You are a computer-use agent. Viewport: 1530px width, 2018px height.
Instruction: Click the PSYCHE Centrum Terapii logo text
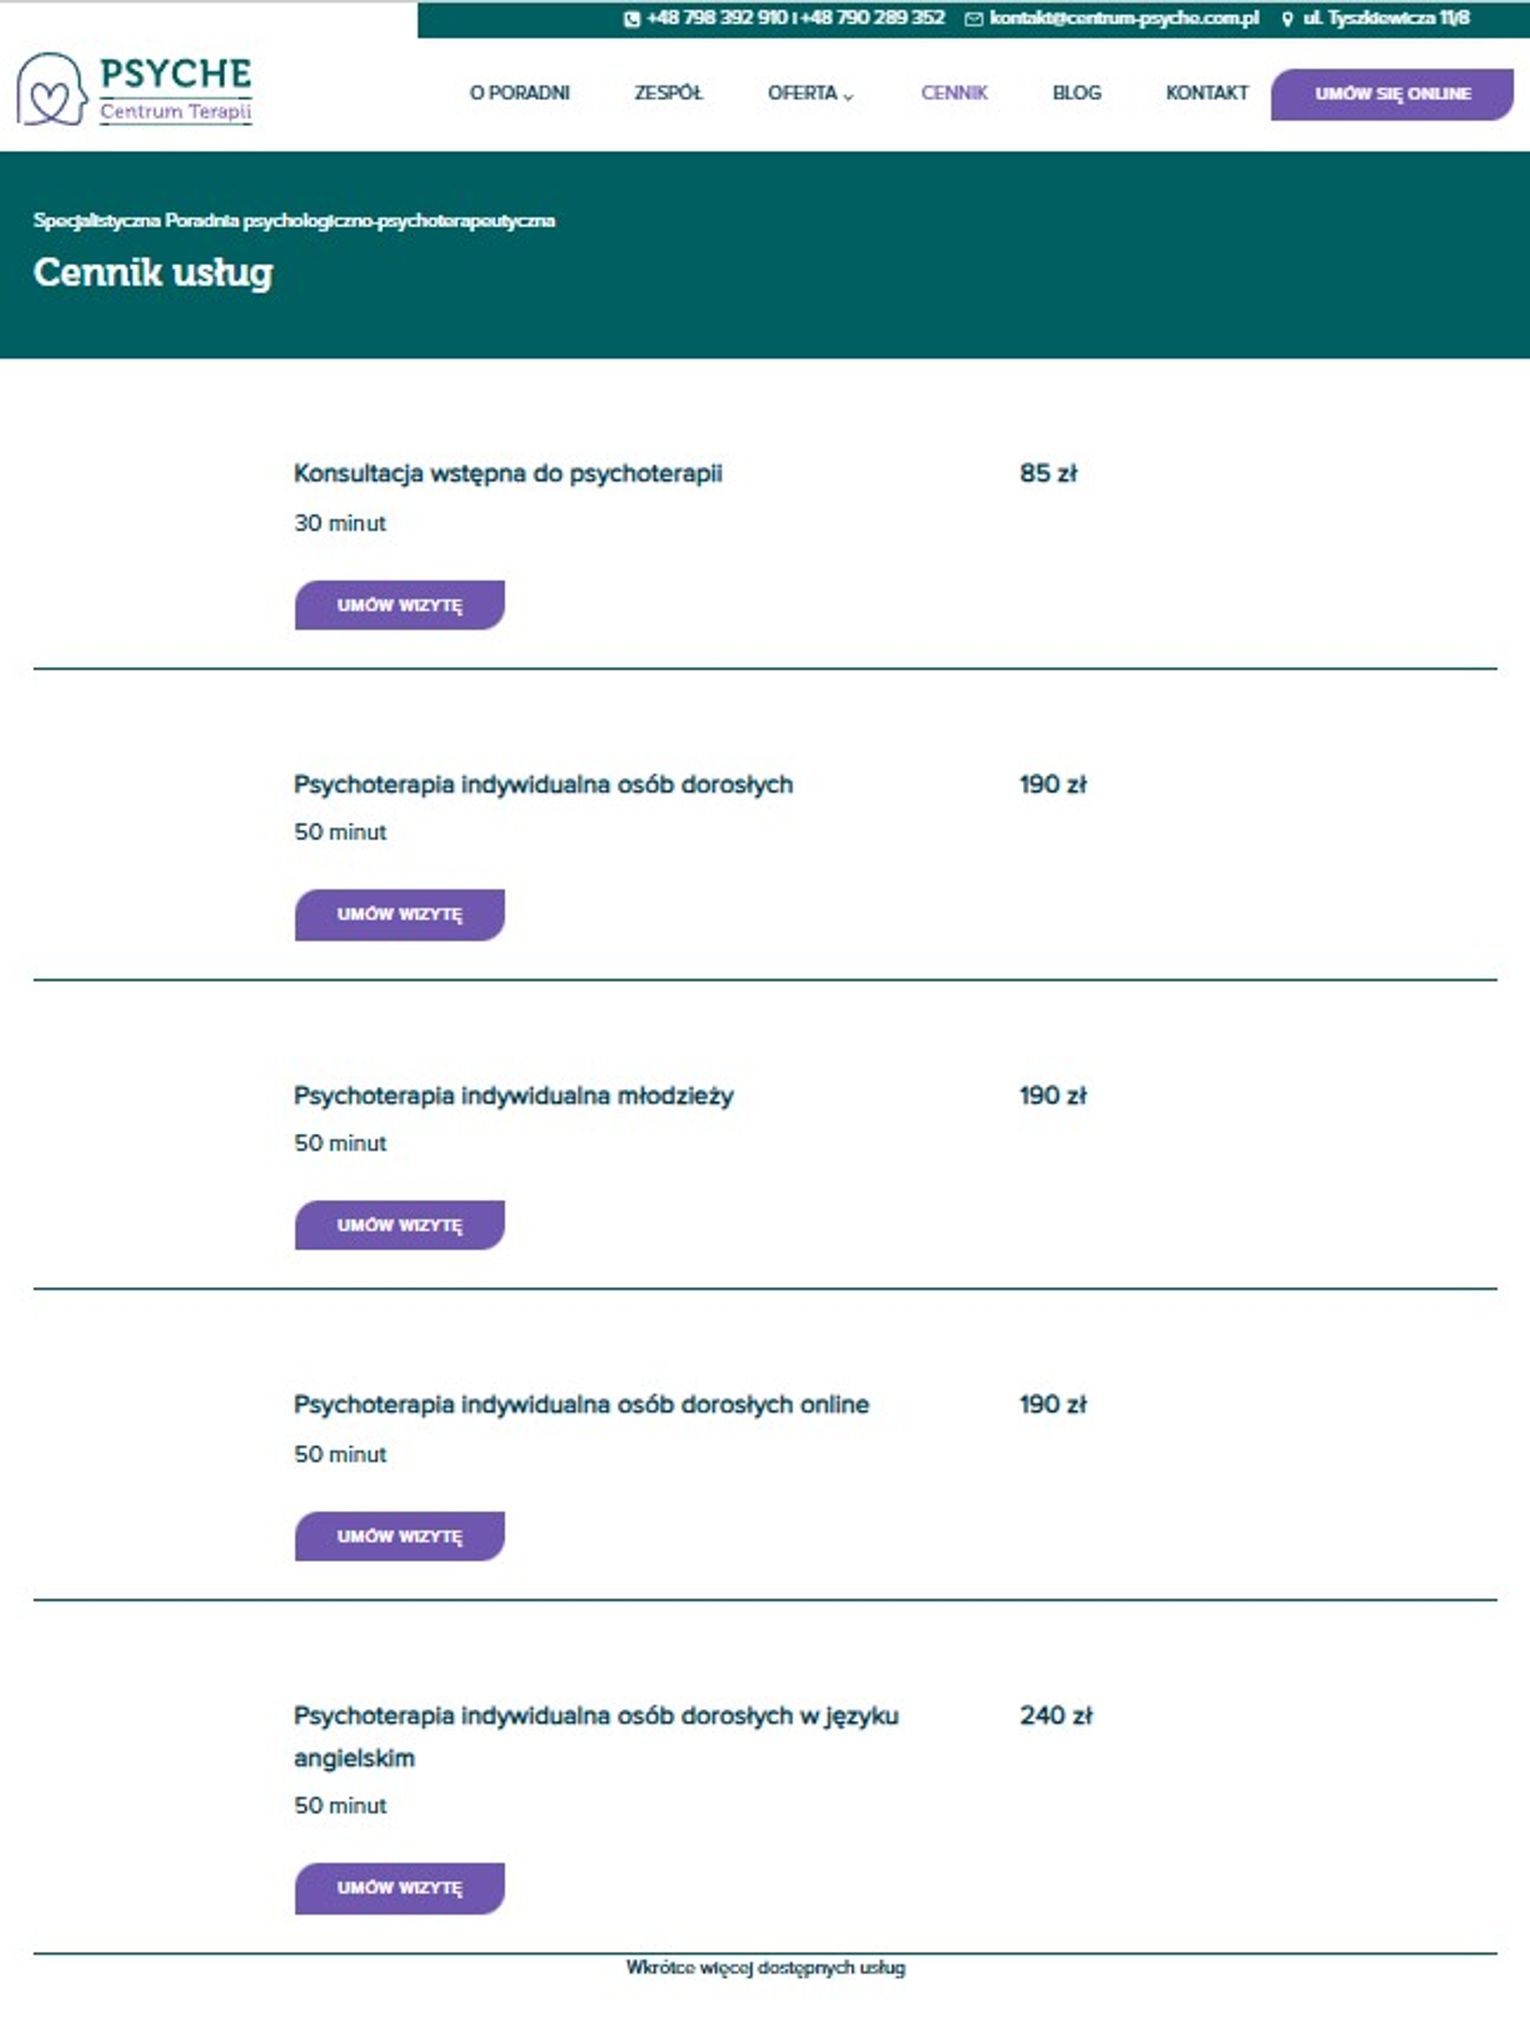coord(175,88)
